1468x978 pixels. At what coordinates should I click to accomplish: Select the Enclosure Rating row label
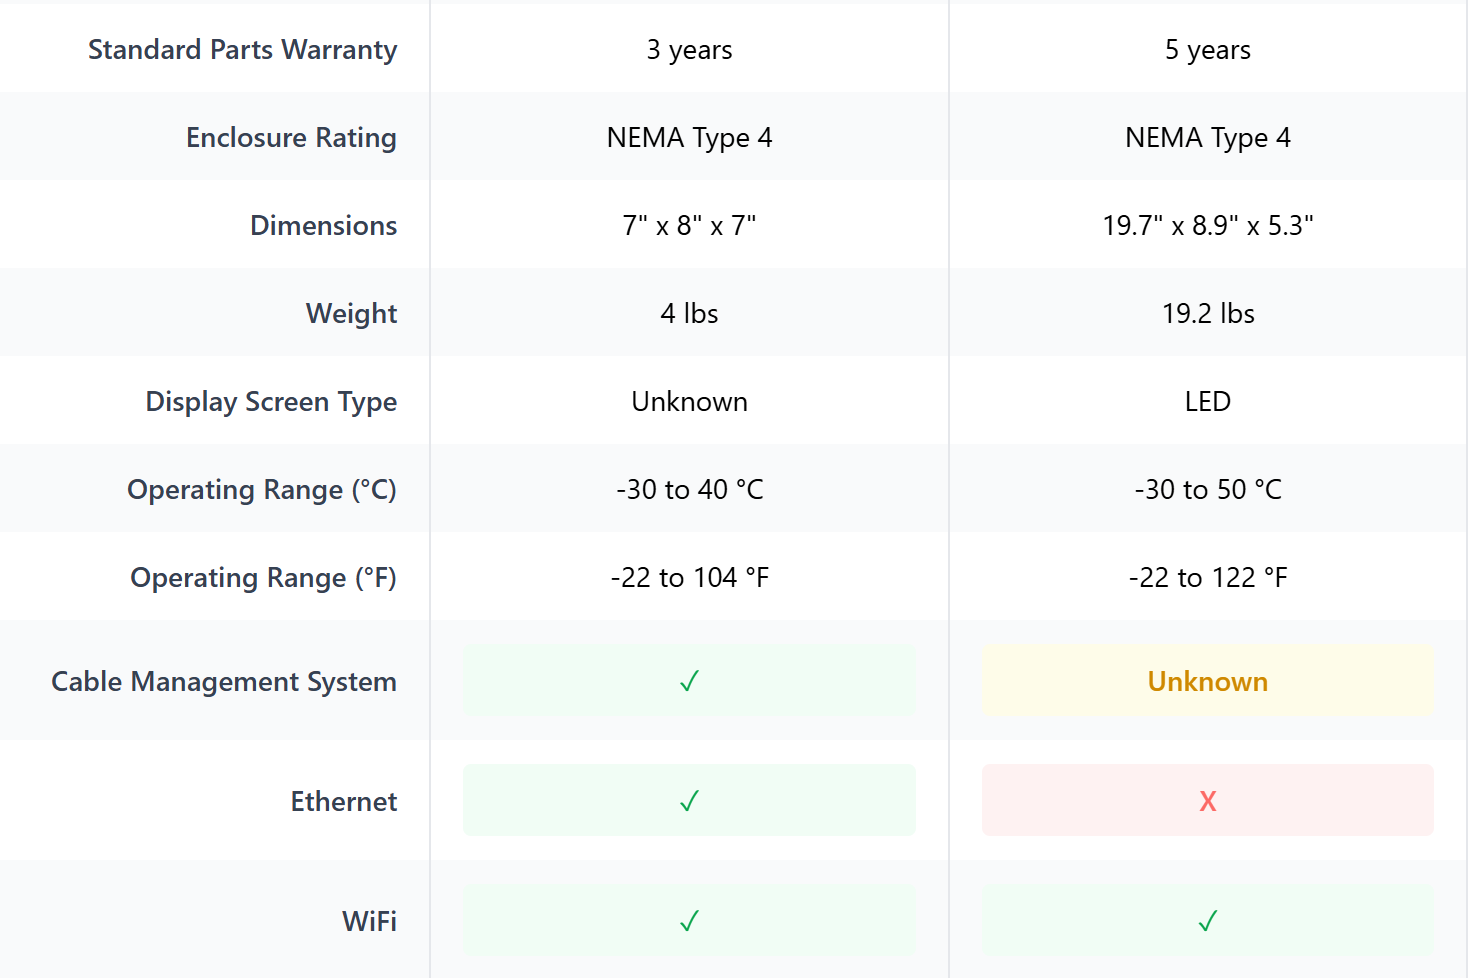[x=291, y=138]
